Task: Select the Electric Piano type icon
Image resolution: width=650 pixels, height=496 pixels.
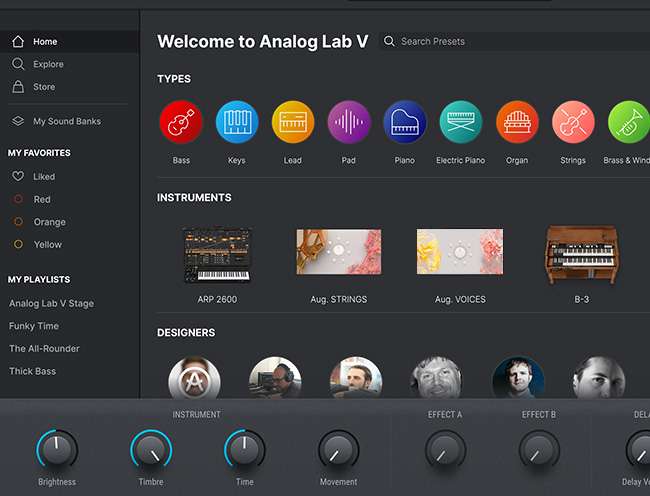Action: 461,122
